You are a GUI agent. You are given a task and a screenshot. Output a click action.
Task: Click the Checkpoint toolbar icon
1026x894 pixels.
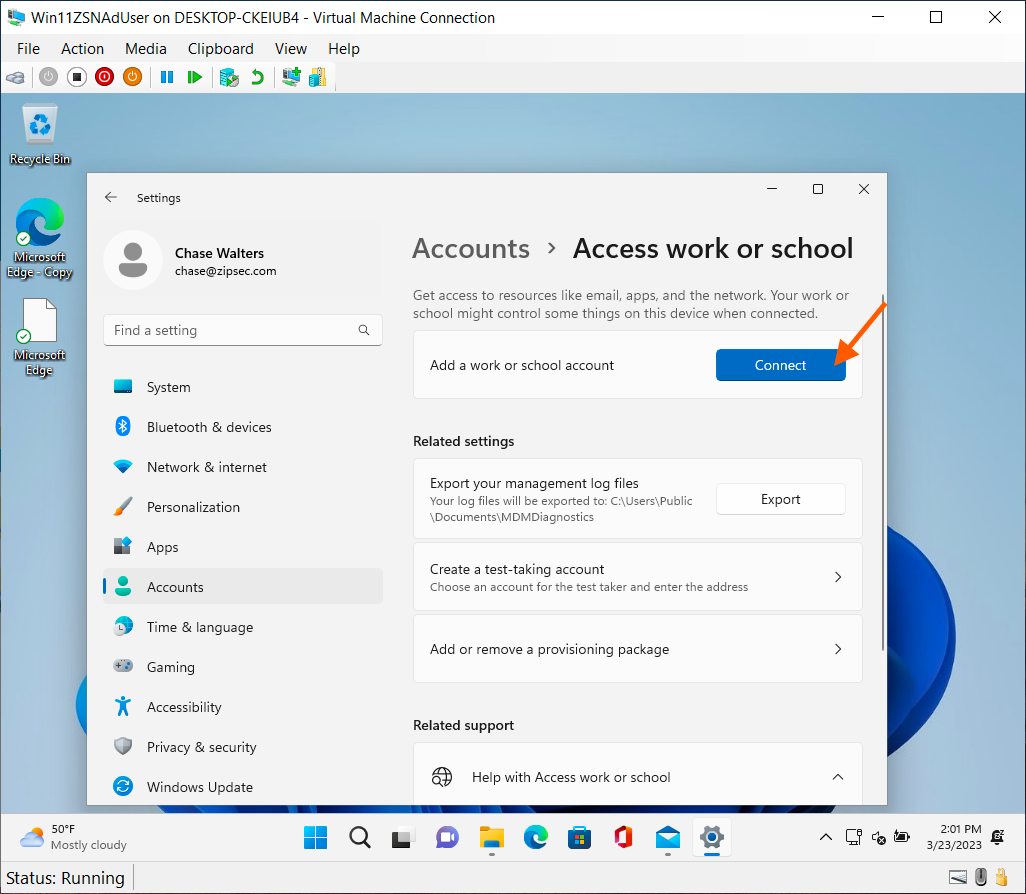pyautogui.click(x=229, y=77)
